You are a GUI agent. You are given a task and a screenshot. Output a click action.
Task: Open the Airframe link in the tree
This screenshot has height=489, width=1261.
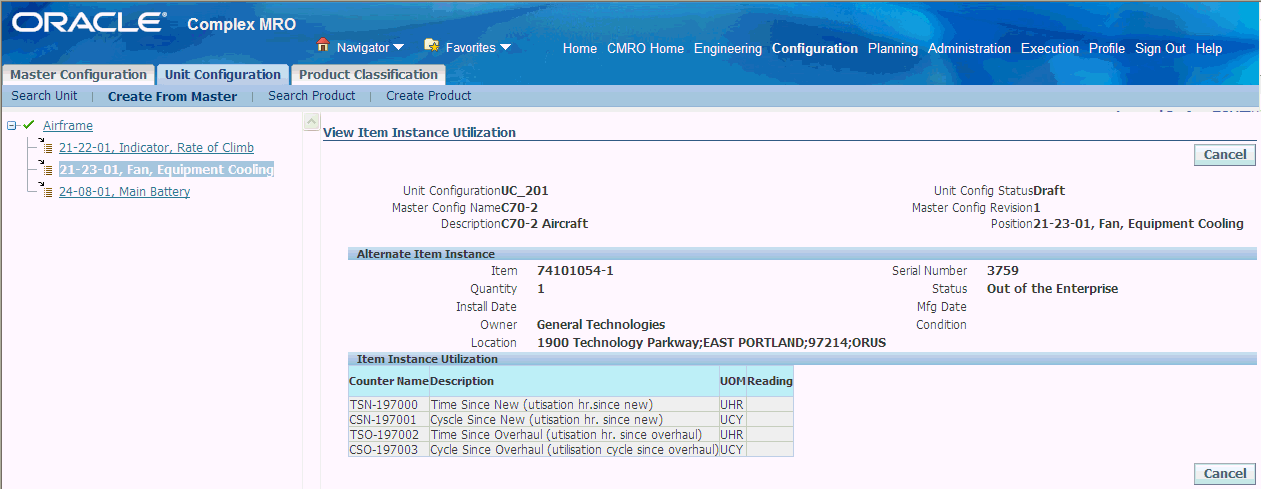pyautogui.click(x=68, y=126)
